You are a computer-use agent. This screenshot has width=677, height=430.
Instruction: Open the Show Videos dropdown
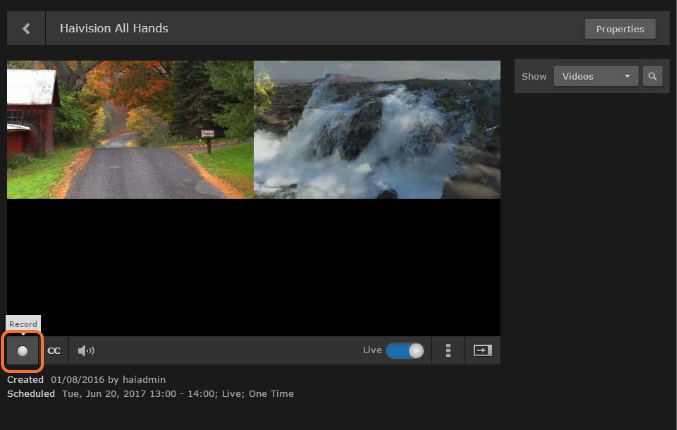coord(597,76)
